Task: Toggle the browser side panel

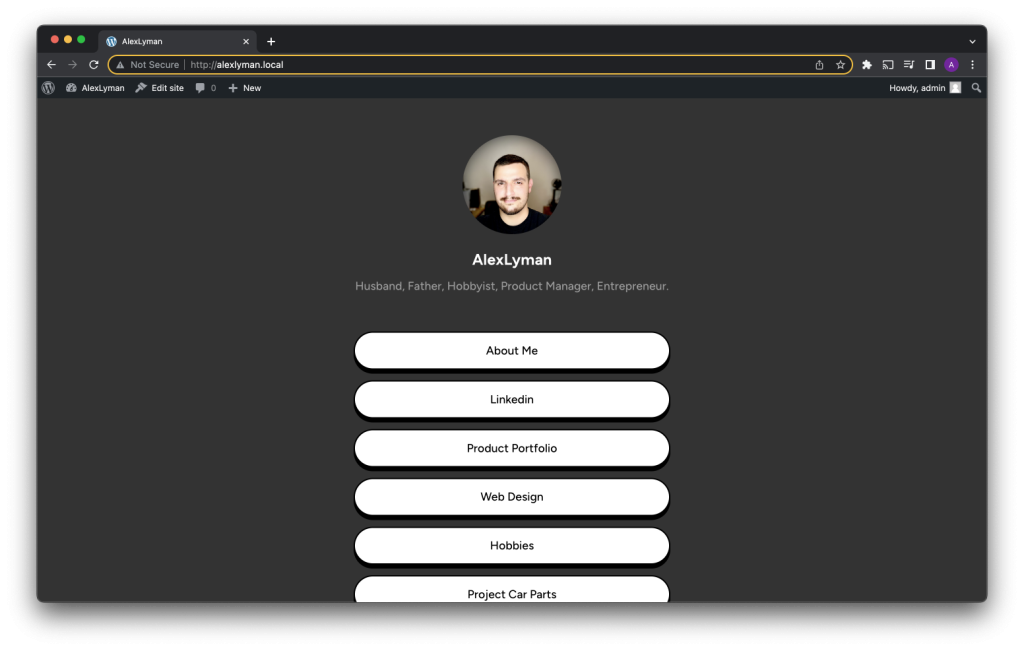Action: click(930, 65)
